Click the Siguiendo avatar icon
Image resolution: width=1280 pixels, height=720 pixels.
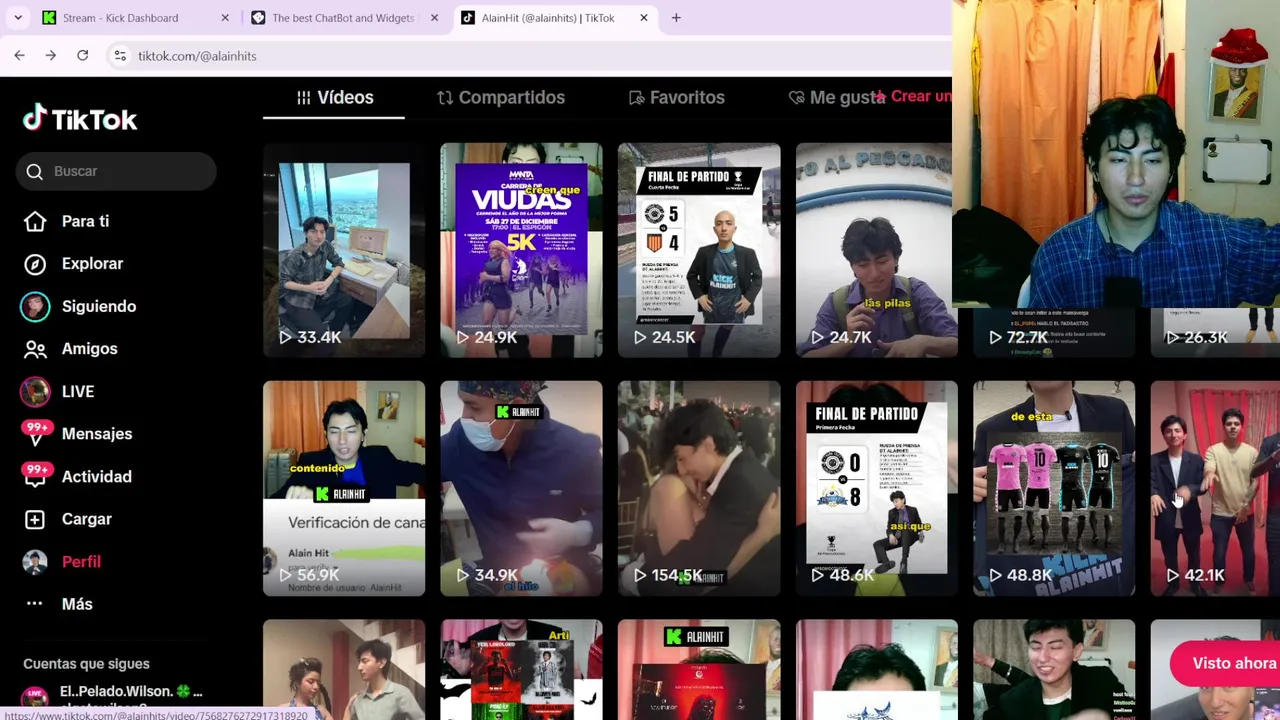pos(35,306)
